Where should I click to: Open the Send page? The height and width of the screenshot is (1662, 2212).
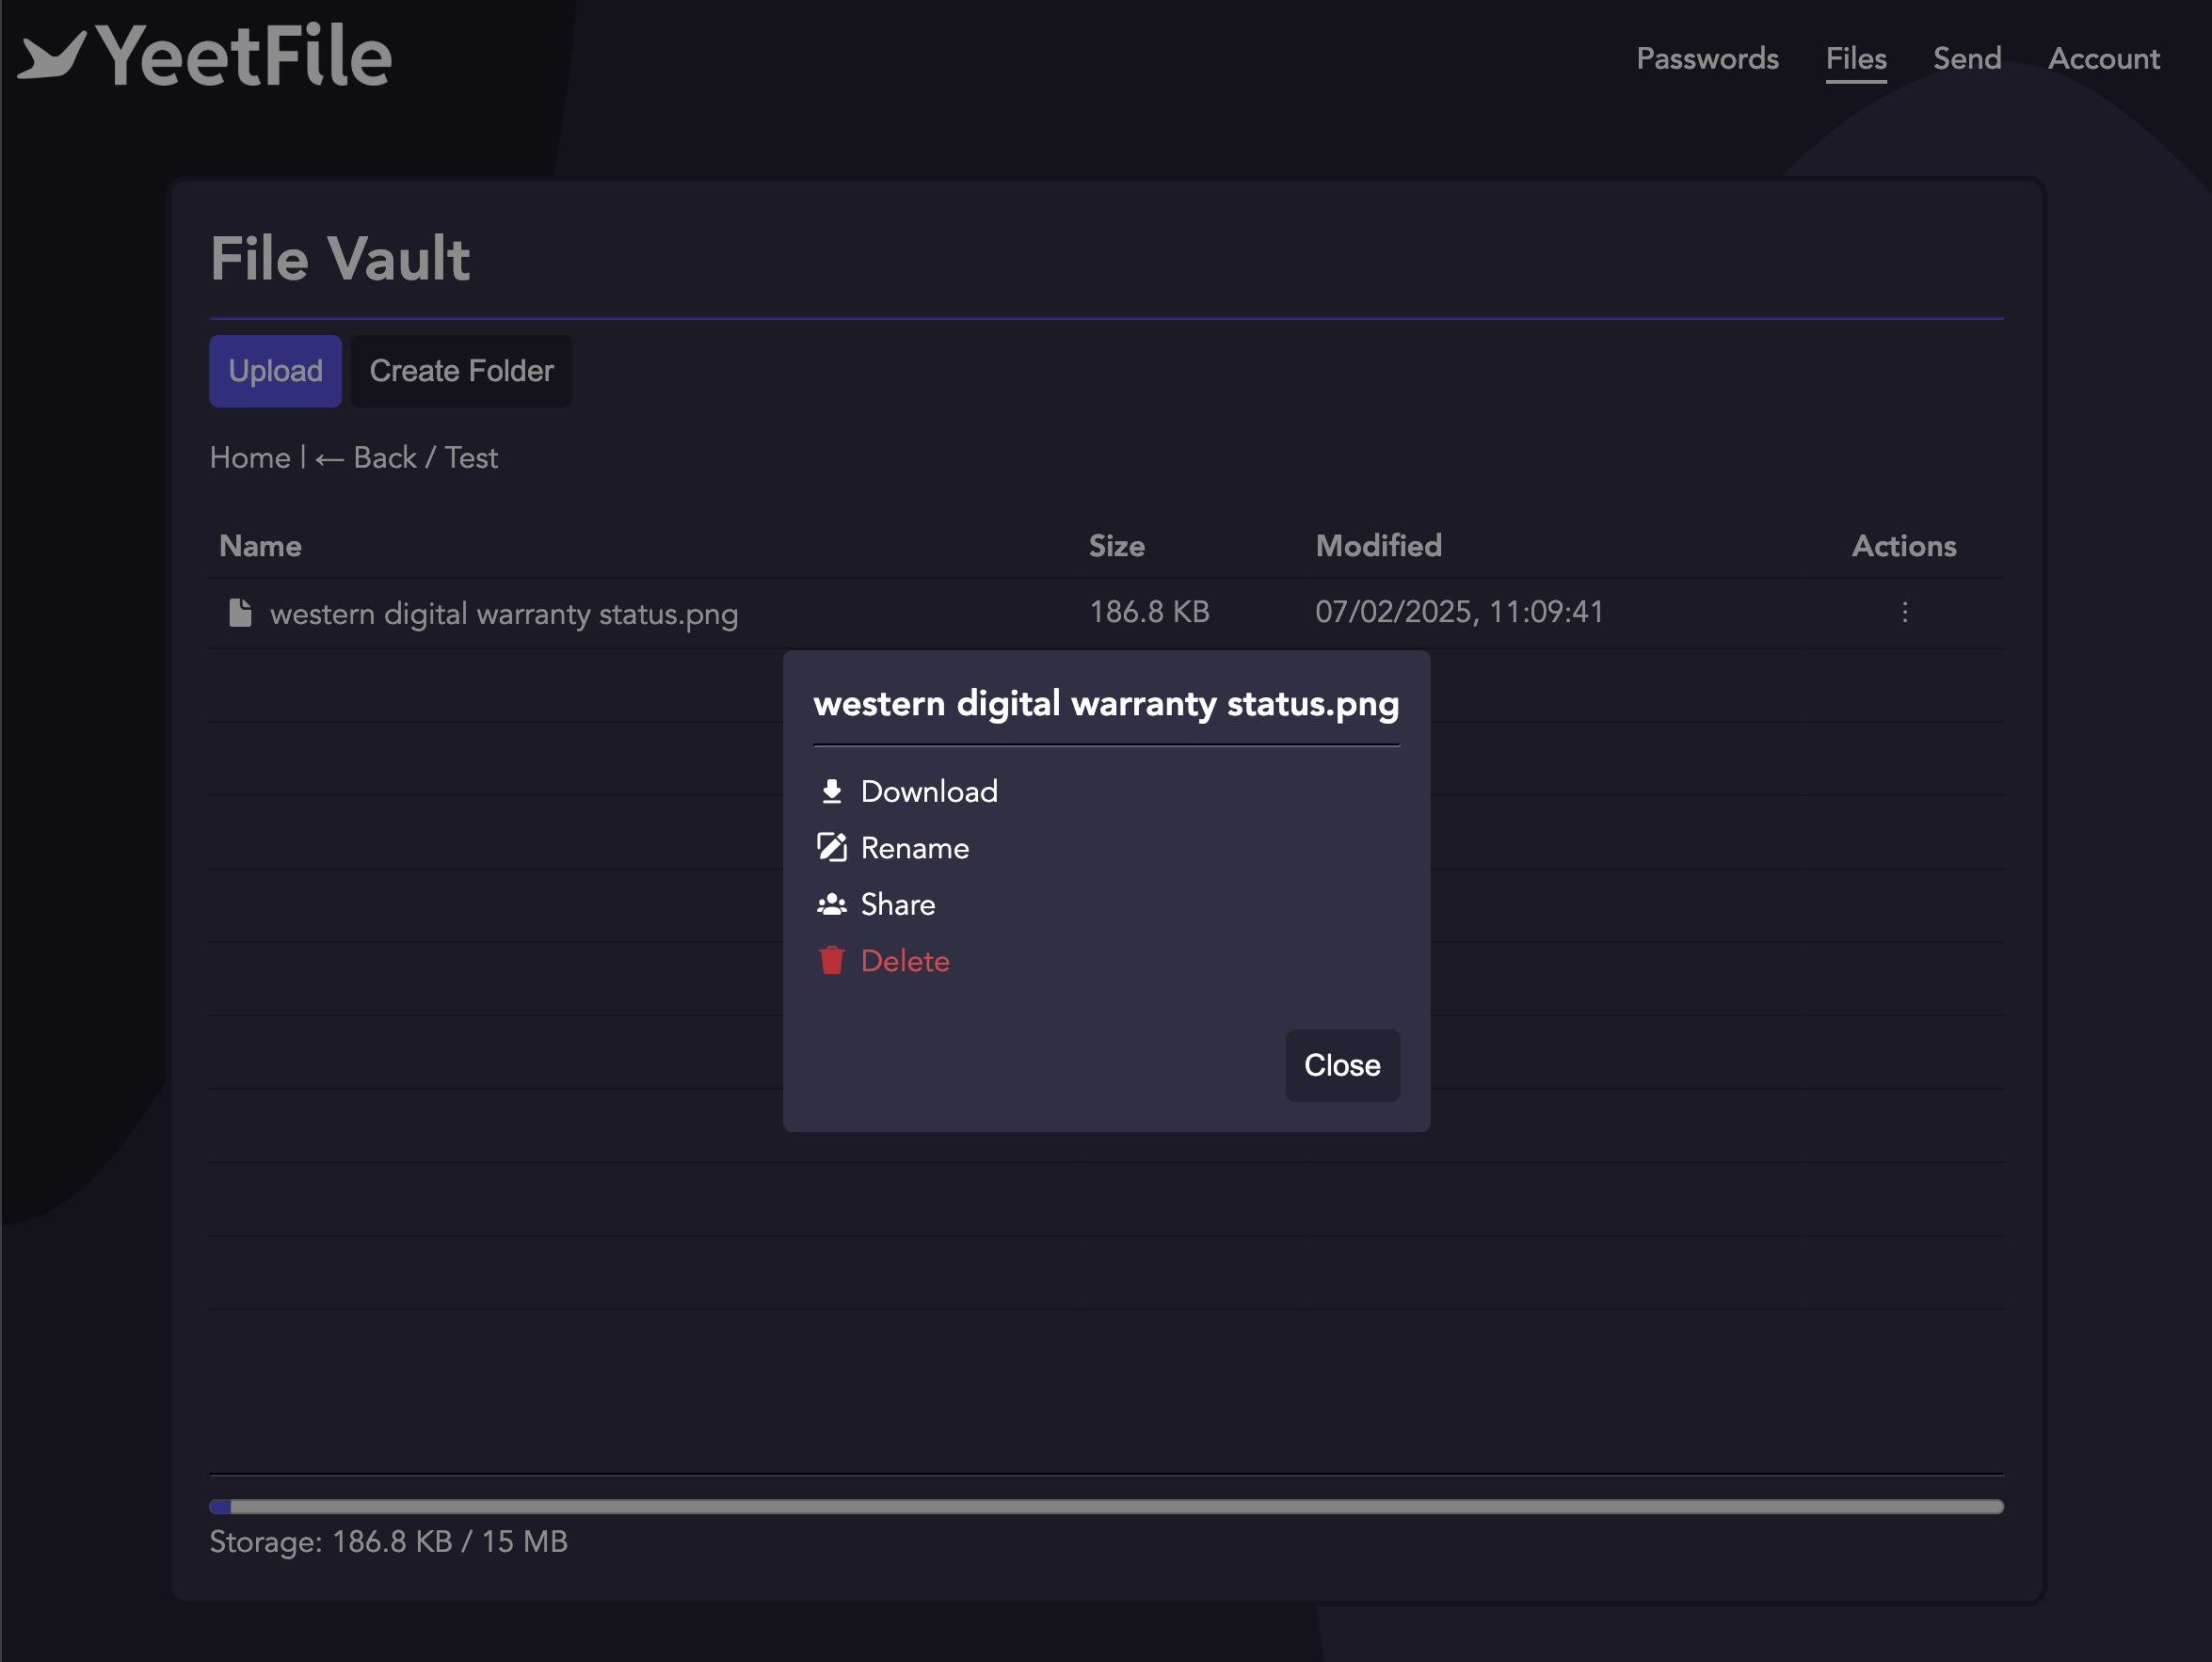pos(1967,58)
